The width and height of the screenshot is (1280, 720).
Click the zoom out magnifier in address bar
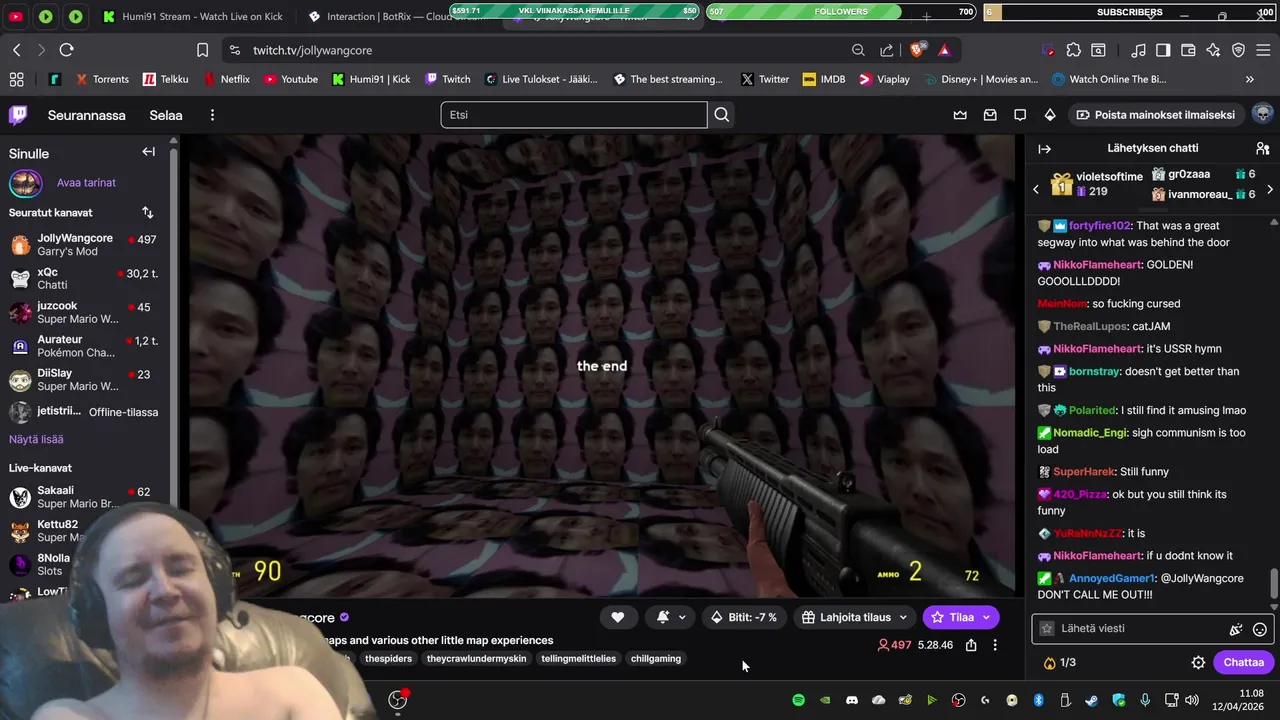tap(858, 50)
